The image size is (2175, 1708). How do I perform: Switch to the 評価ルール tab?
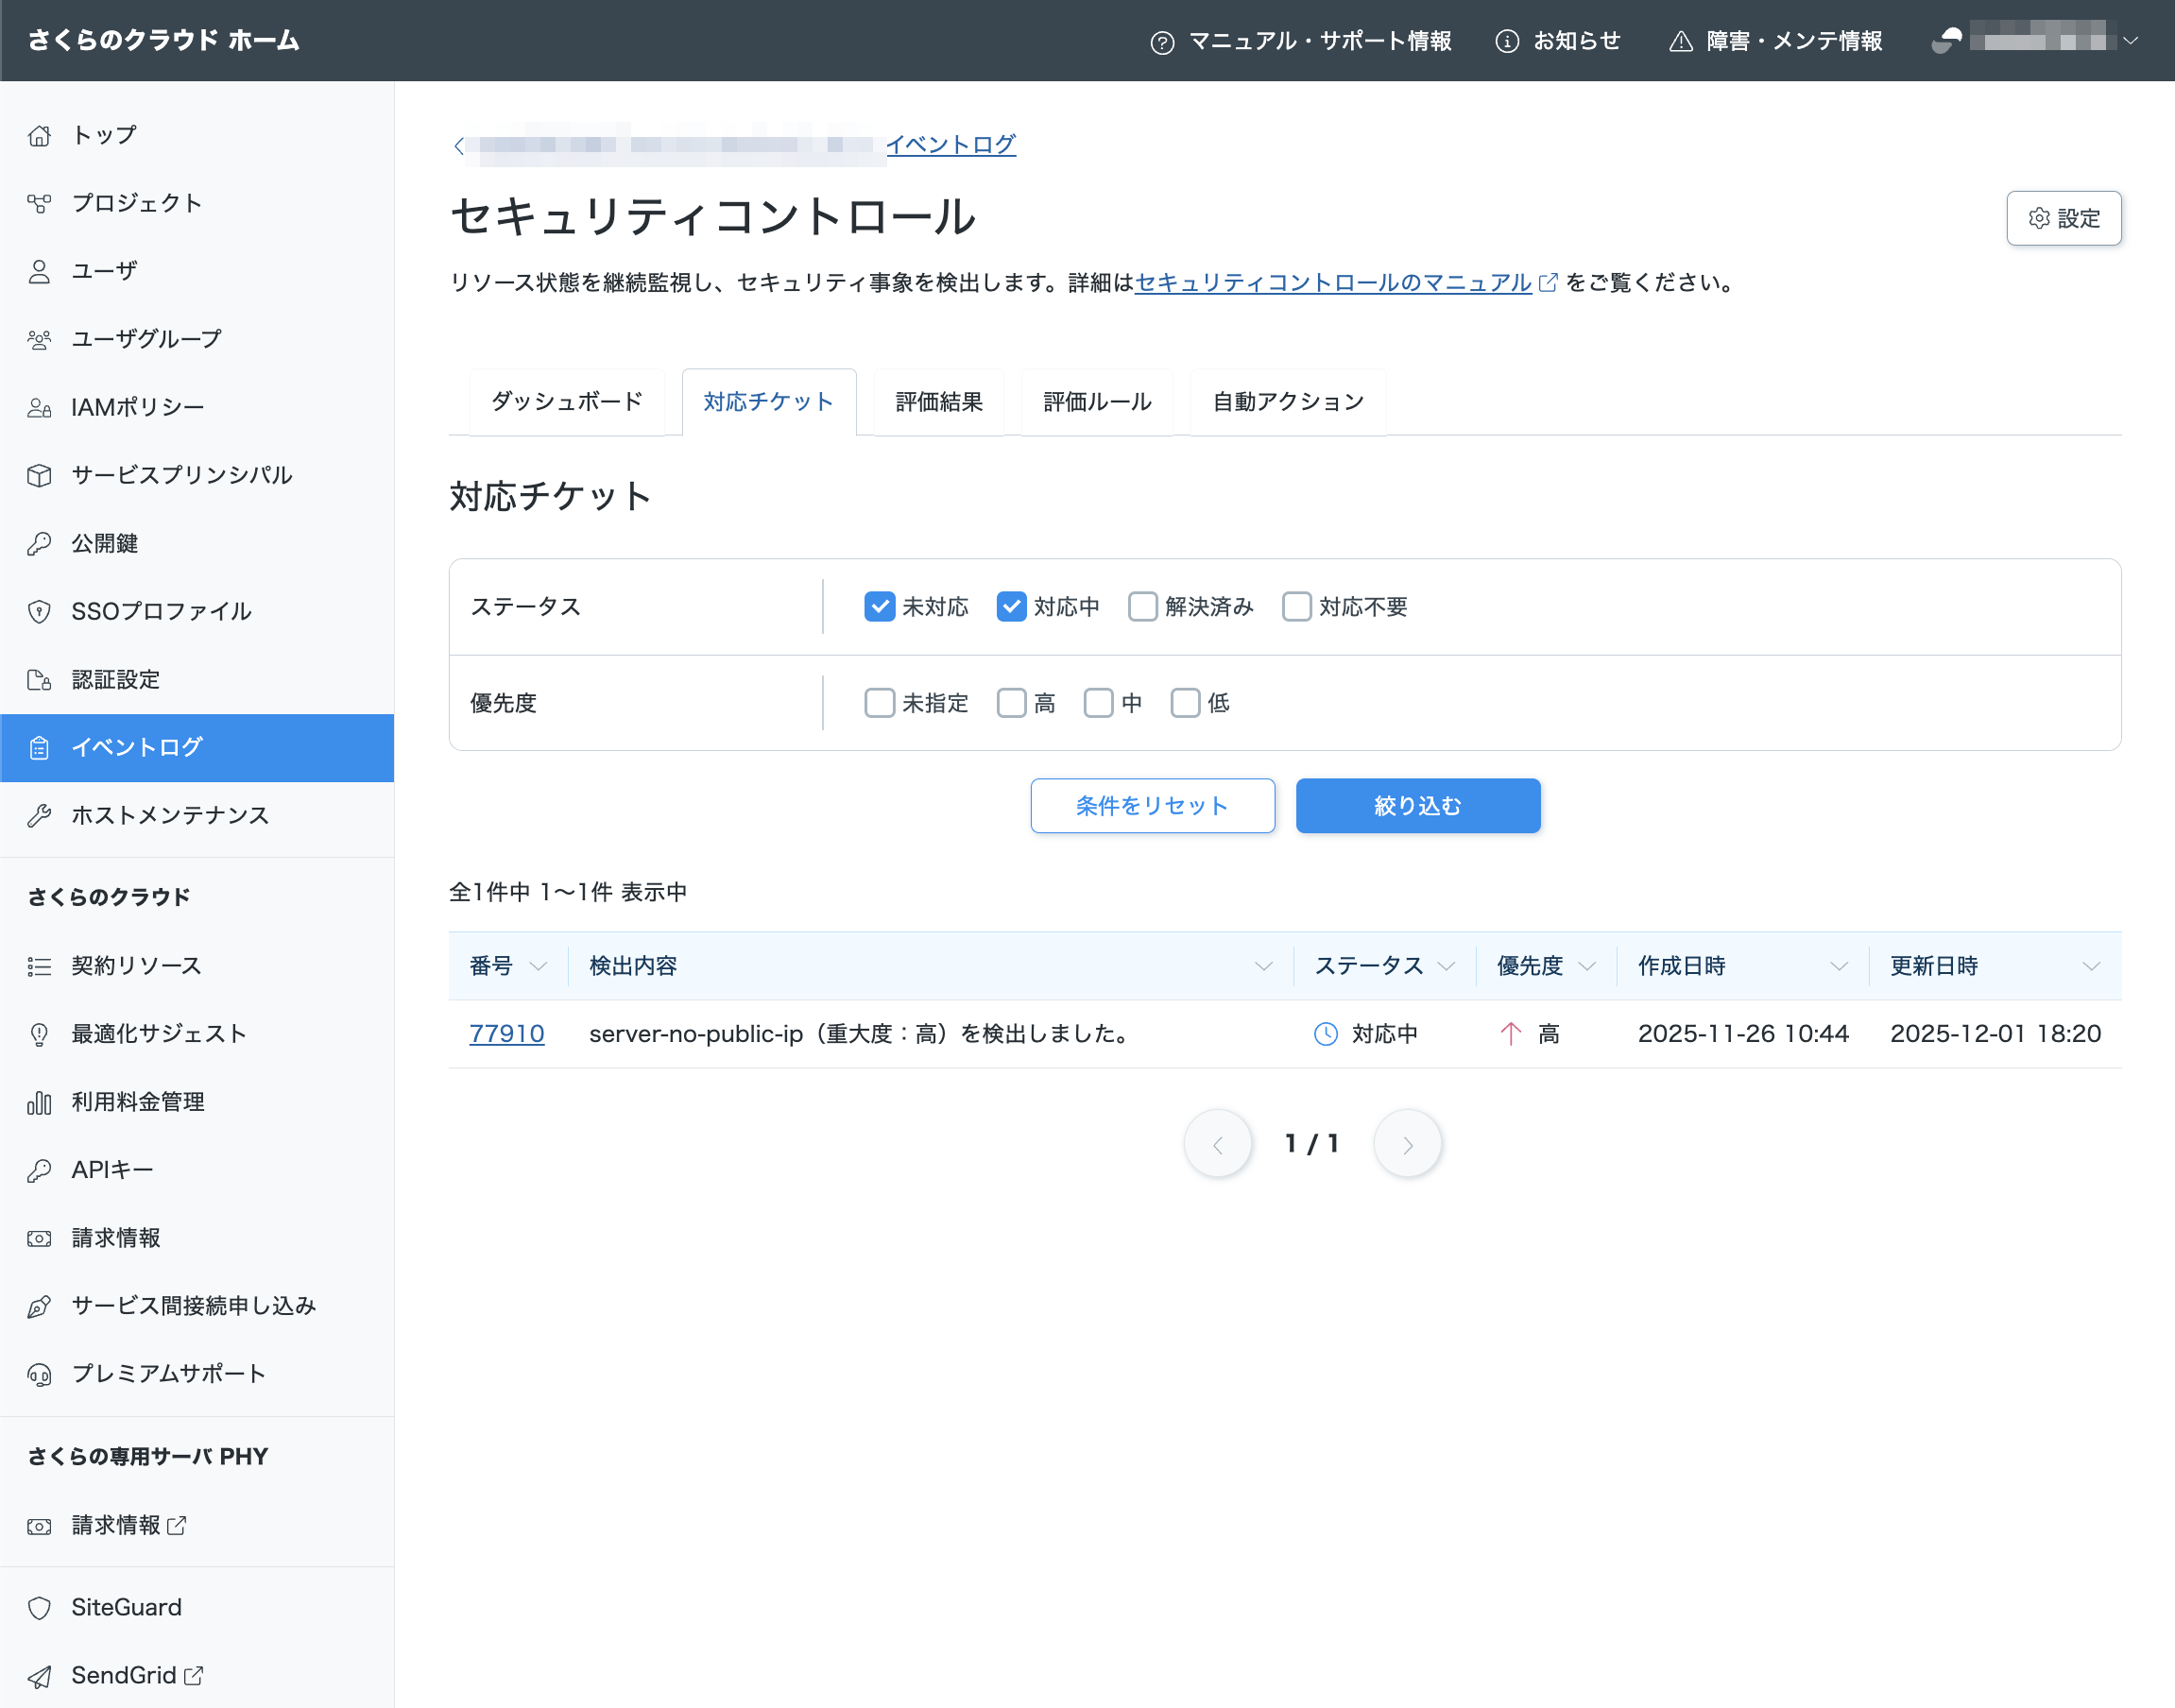(x=1096, y=402)
